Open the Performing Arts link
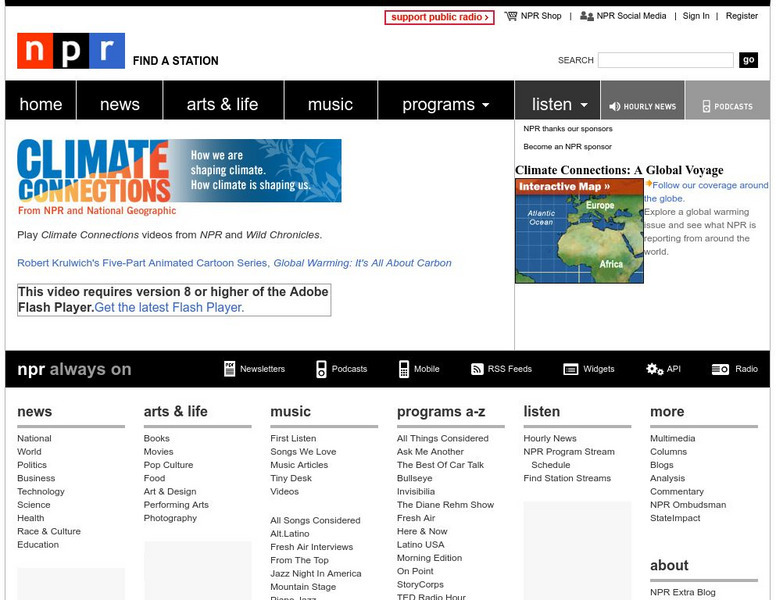 [176, 504]
